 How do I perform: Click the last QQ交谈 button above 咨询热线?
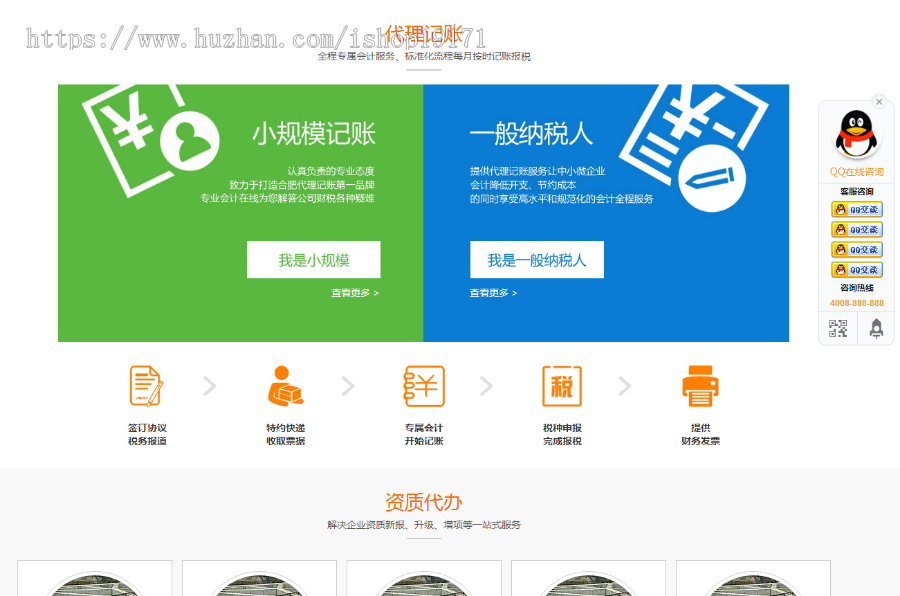tap(856, 270)
